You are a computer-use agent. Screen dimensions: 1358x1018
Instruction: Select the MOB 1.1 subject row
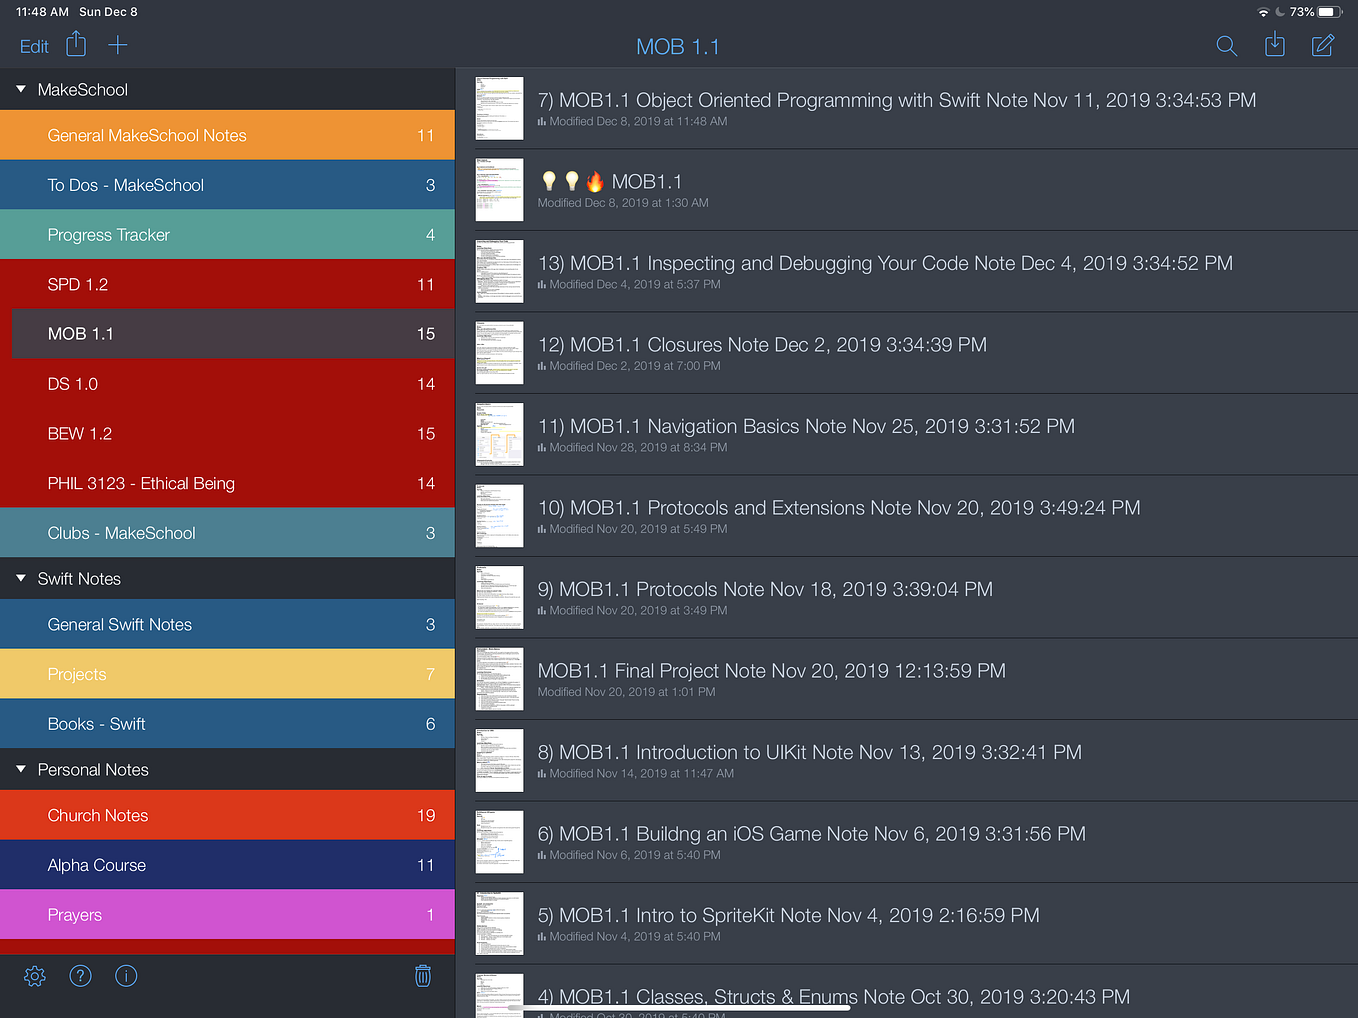point(227,334)
